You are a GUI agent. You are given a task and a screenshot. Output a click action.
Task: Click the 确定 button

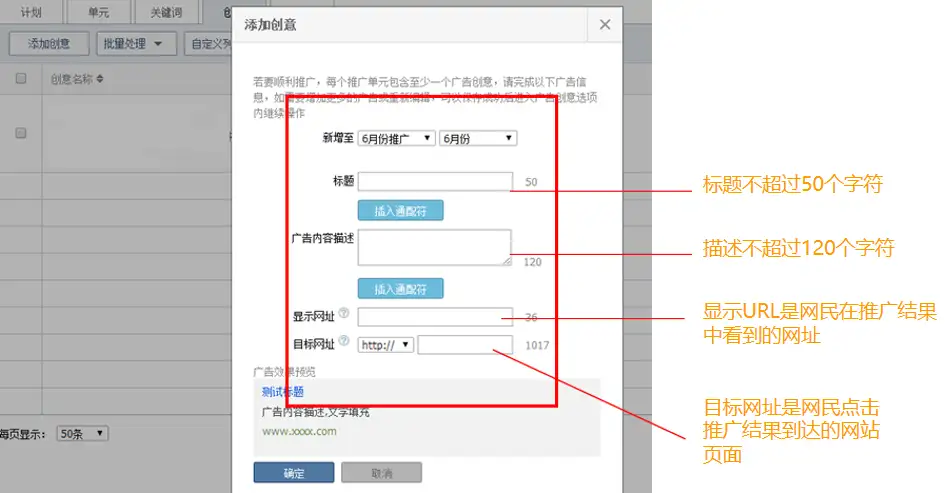294,473
